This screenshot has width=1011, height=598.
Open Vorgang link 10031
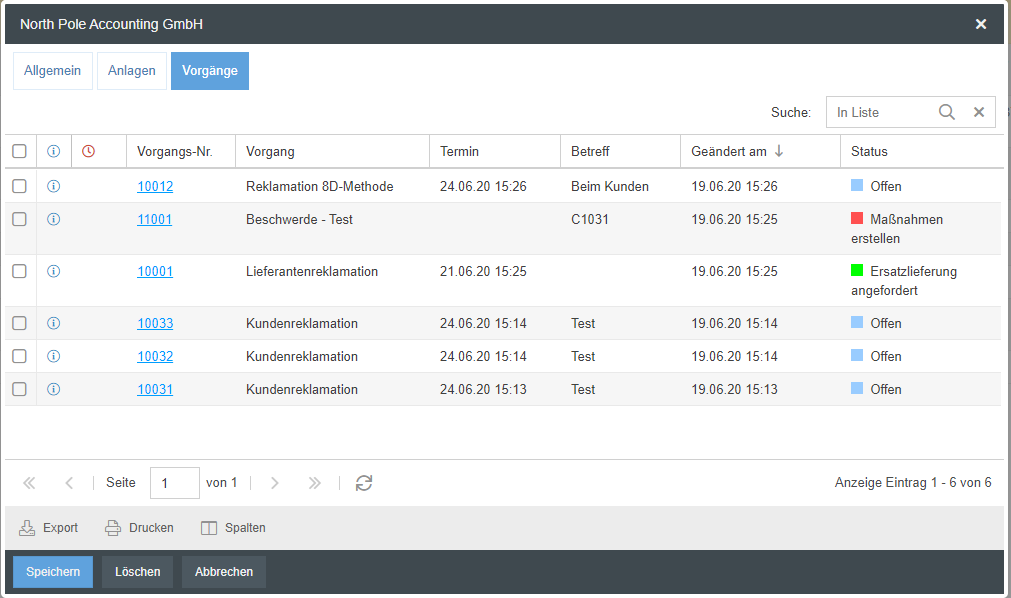point(155,389)
